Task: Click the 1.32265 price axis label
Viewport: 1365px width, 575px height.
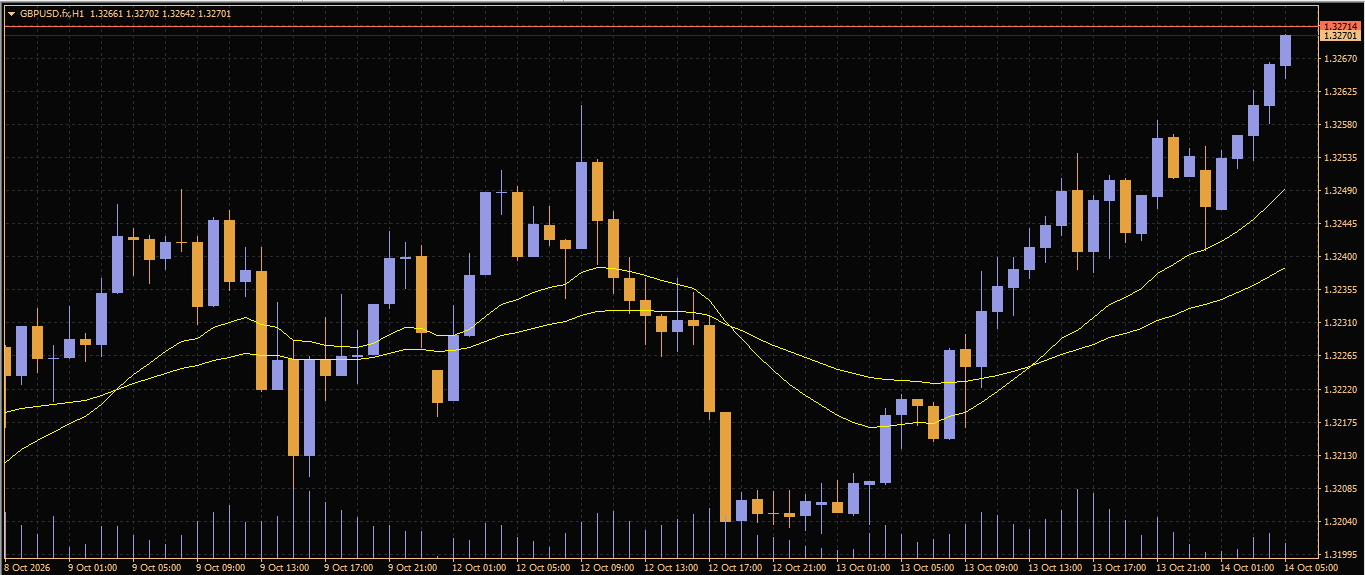Action: pyautogui.click(x=1339, y=356)
